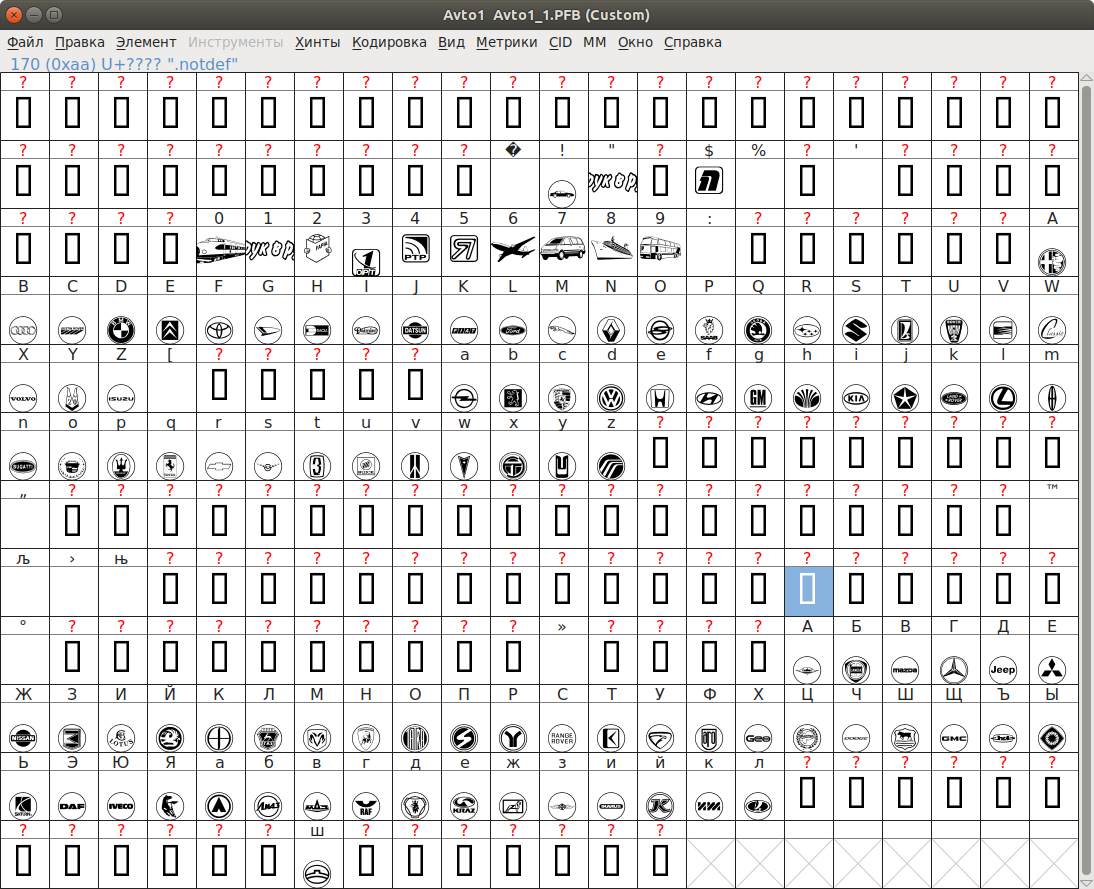The image size is (1094, 889).
Task: Select the Audi rings glyph under B
Action: point(23,329)
